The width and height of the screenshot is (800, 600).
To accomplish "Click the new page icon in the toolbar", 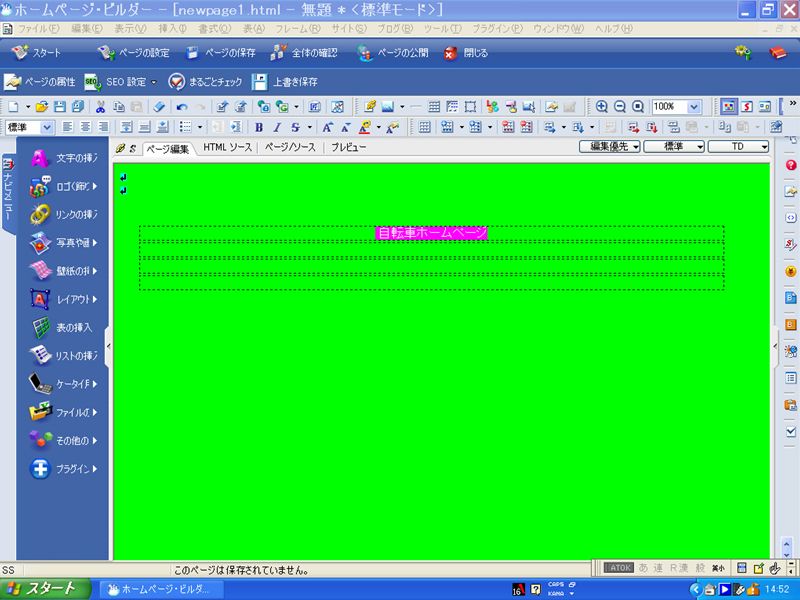I will 13,107.
